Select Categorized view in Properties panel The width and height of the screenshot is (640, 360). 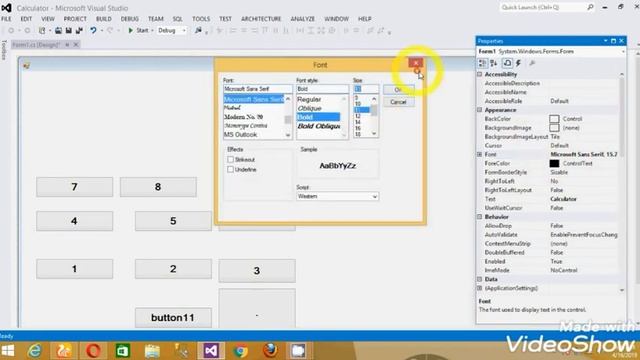click(x=483, y=63)
